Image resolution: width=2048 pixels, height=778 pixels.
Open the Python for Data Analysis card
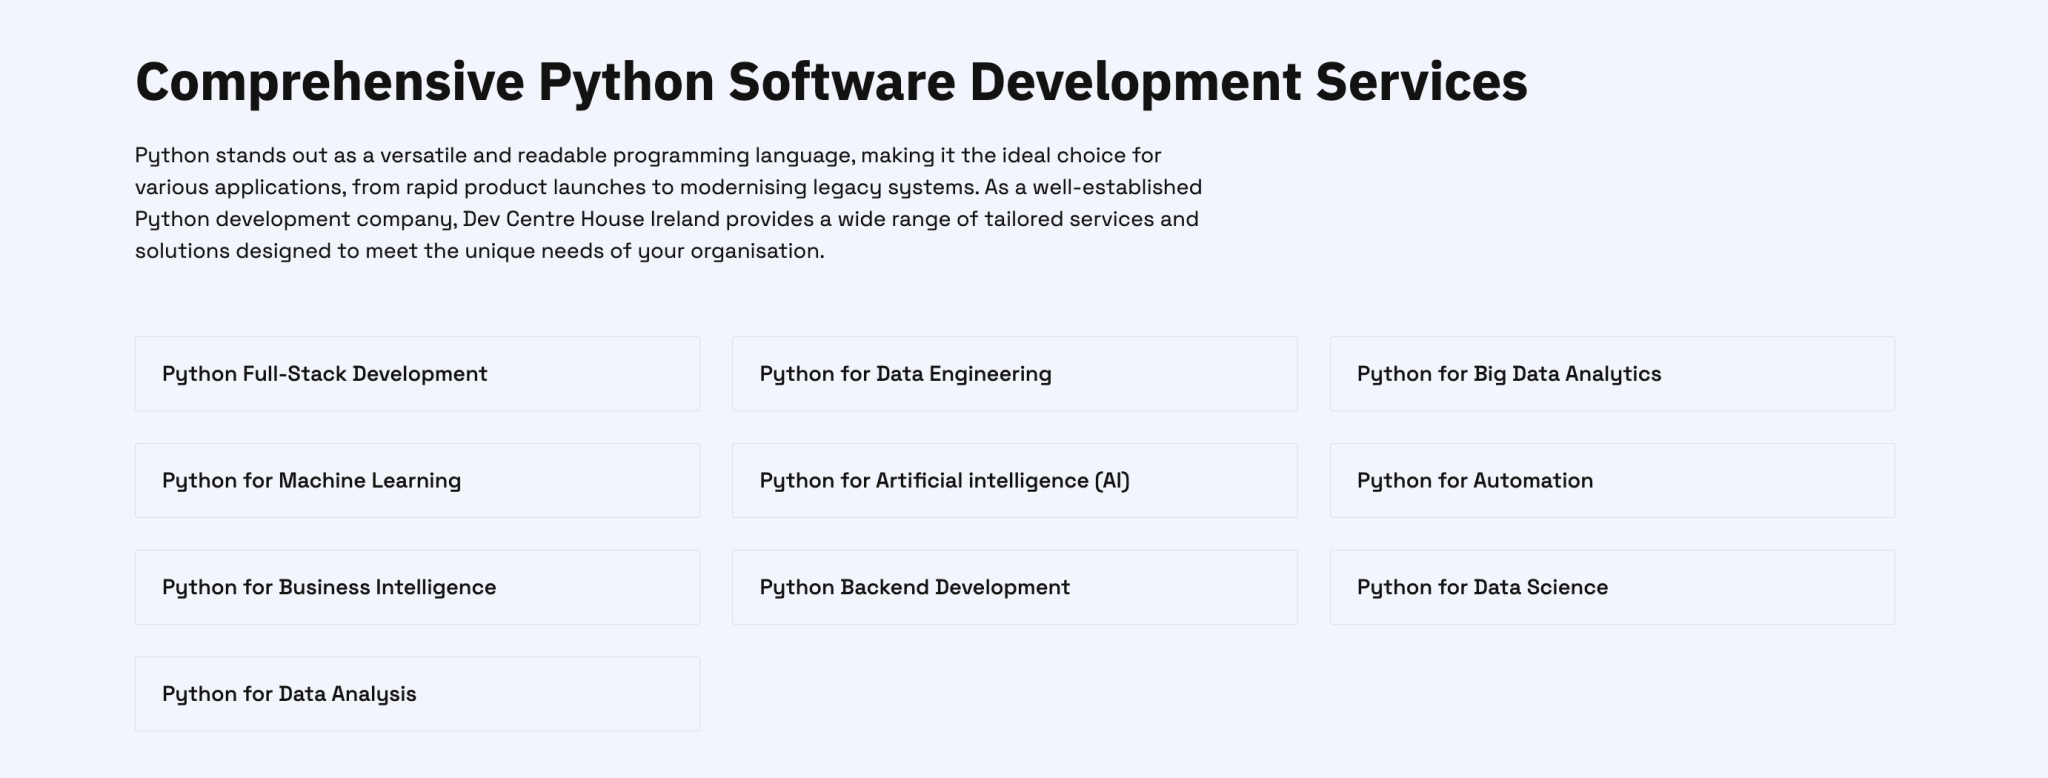point(417,694)
